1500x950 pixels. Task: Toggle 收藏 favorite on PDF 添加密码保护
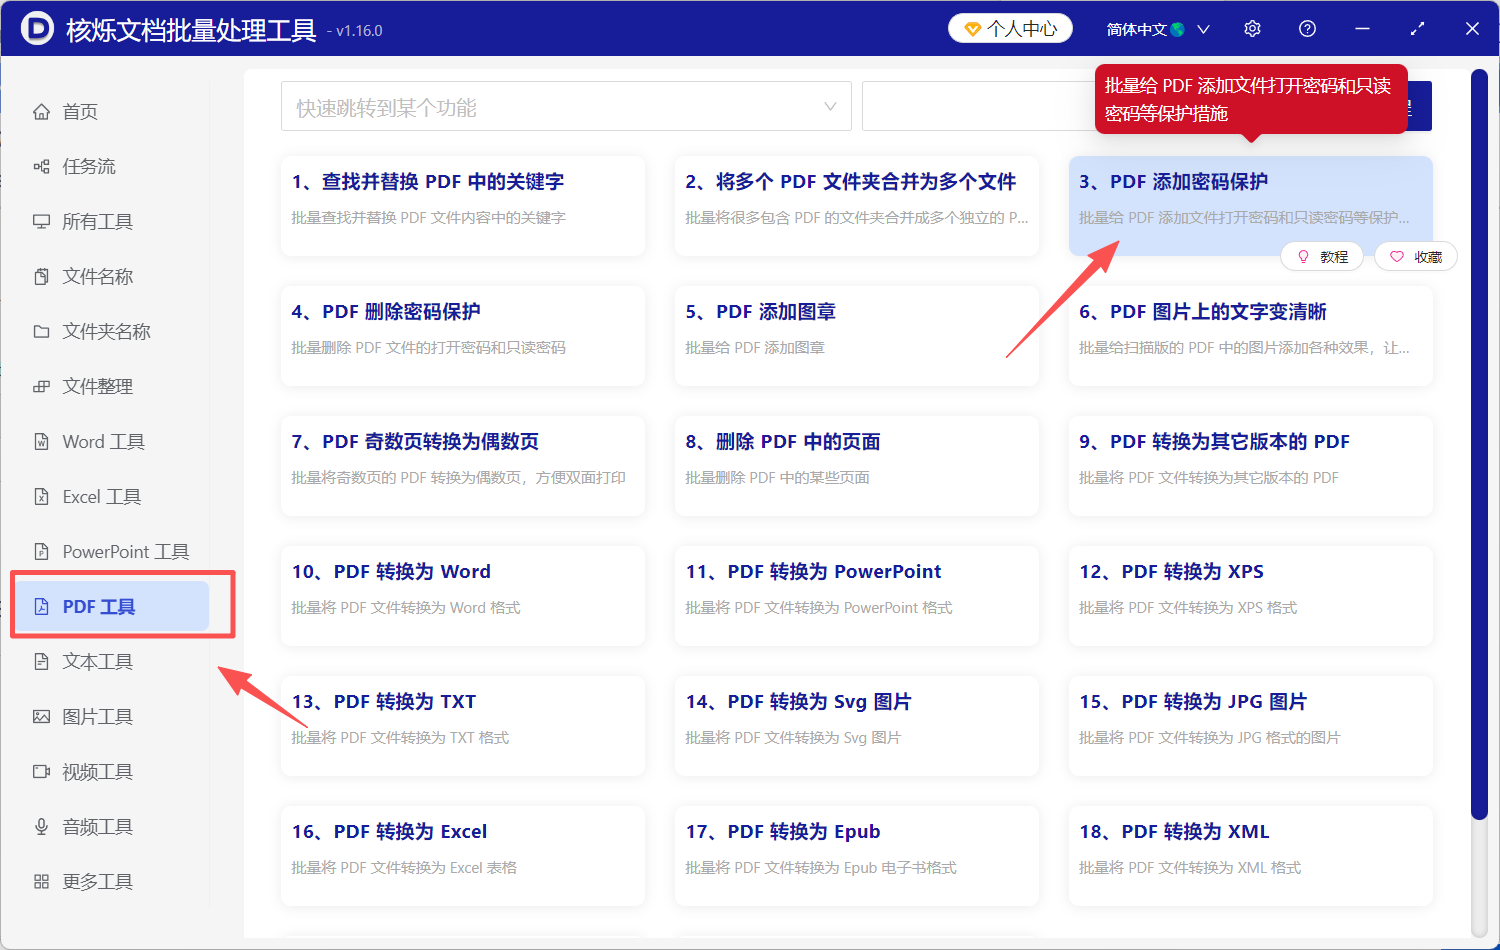pos(1416,256)
